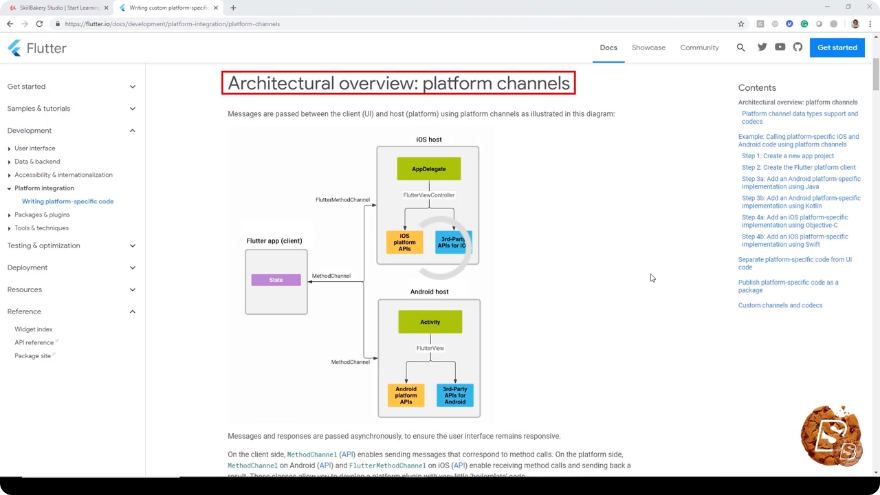The image size is (880, 495).
Task: Reload the page with the refresh icon
Action: point(39,24)
